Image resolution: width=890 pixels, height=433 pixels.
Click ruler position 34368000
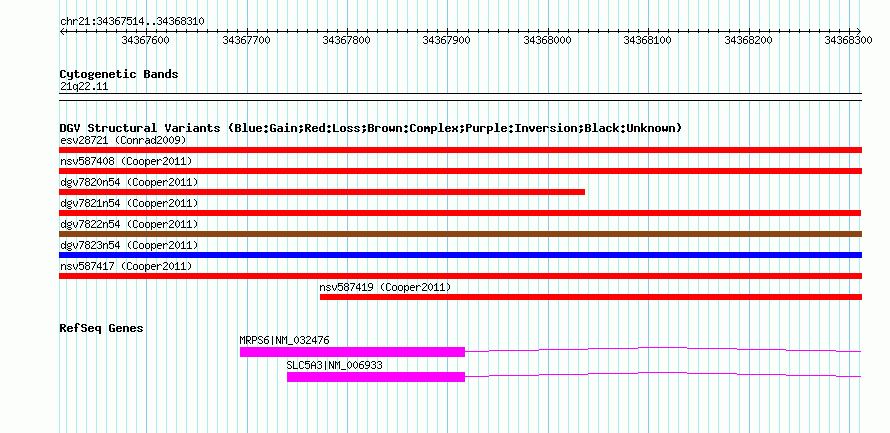click(547, 40)
